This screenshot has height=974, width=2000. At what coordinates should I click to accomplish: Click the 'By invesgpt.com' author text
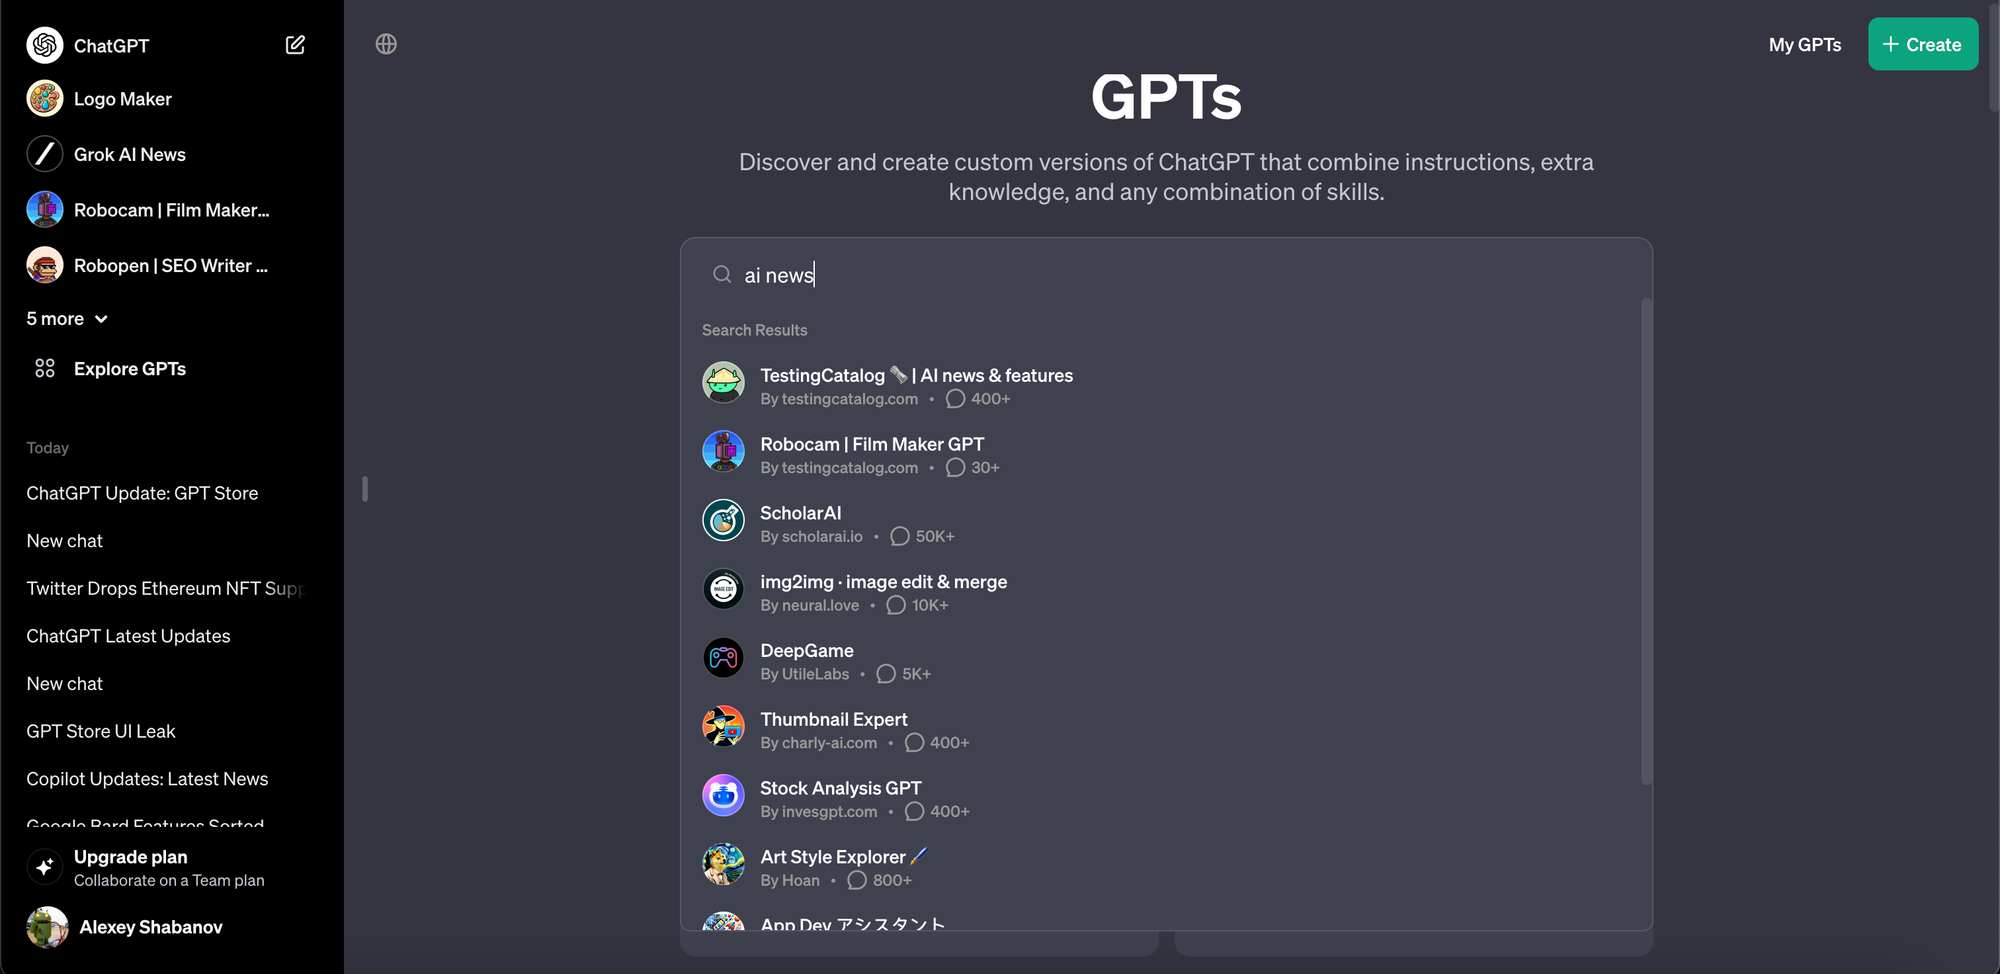(818, 812)
